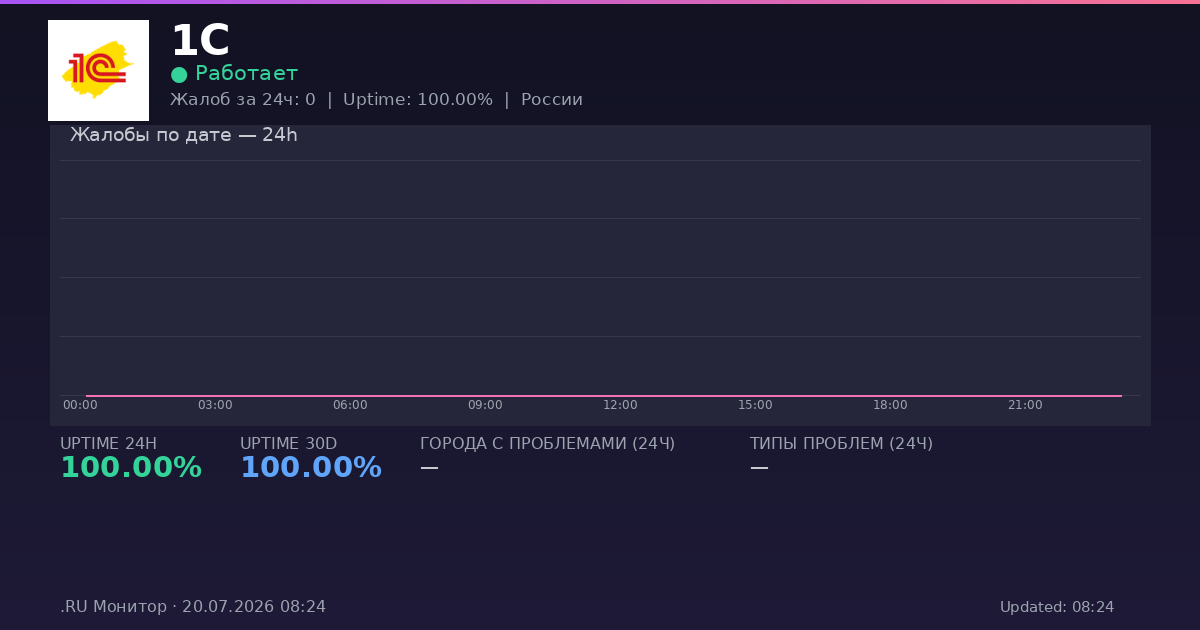This screenshot has height=630, width=1200.
Task: Click the .RU Монитор footer text
Action: [114, 607]
